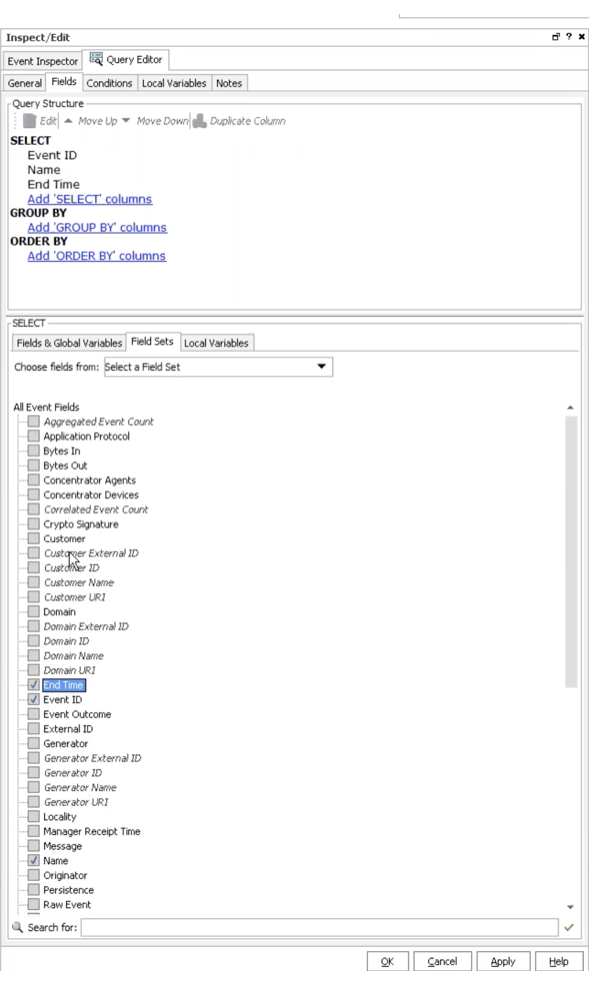Select the Concentrator Devices row
This screenshot has height=986, width=597.
point(91,494)
